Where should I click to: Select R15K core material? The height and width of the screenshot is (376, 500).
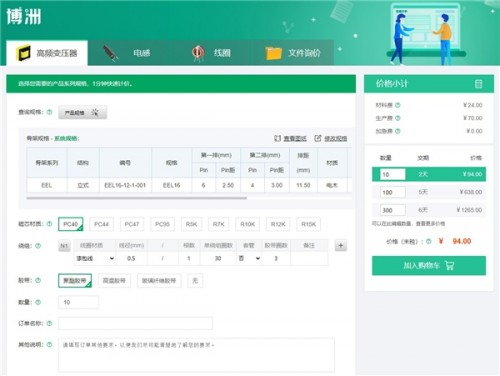tap(308, 224)
